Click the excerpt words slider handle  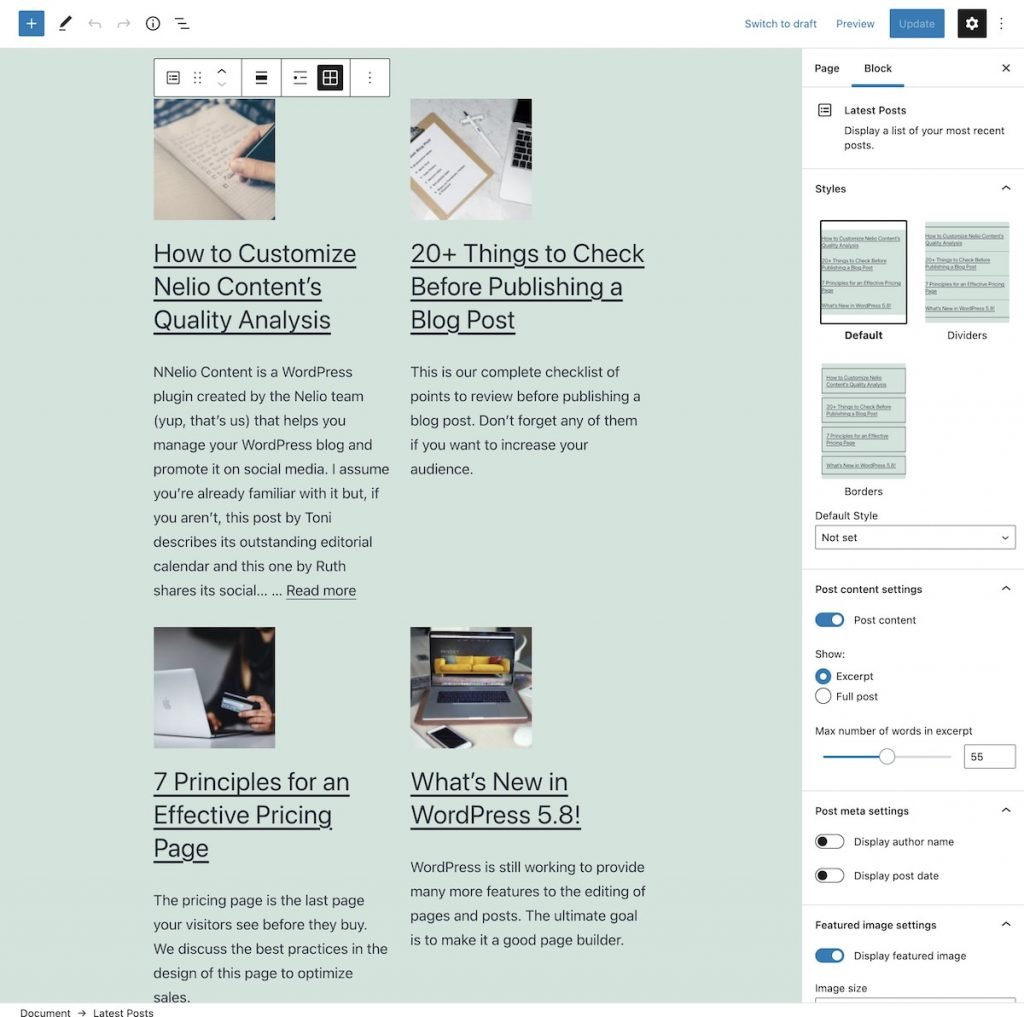point(886,756)
